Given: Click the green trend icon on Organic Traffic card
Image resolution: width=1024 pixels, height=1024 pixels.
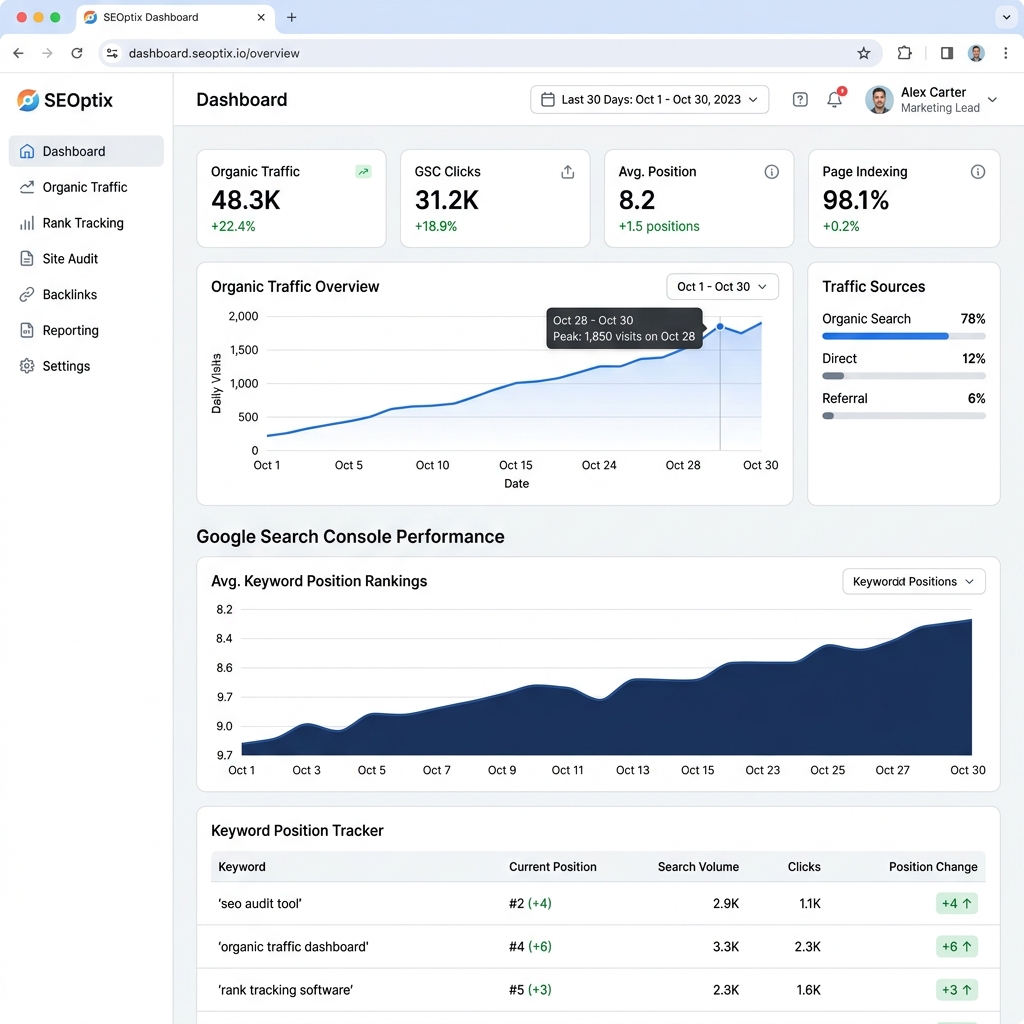Looking at the screenshot, I should pos(363,172).
